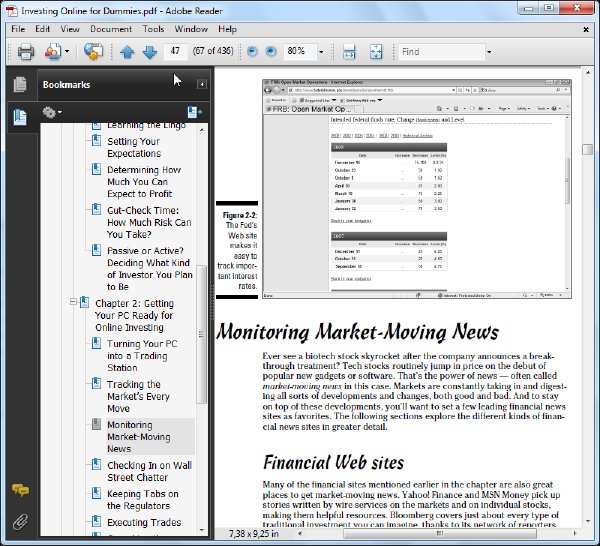Open dropdown arrow next to collaborate icon
Viewport: 600px width, 546px height.
(67, 51)
